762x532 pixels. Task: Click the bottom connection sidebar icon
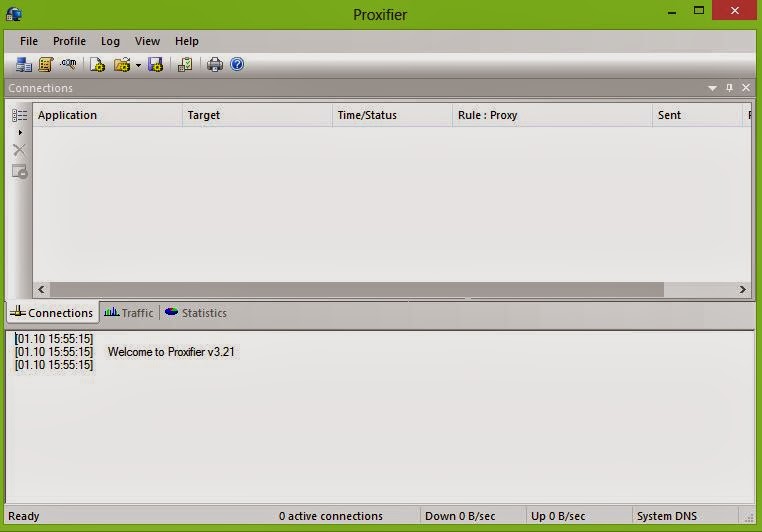point(19,172)
